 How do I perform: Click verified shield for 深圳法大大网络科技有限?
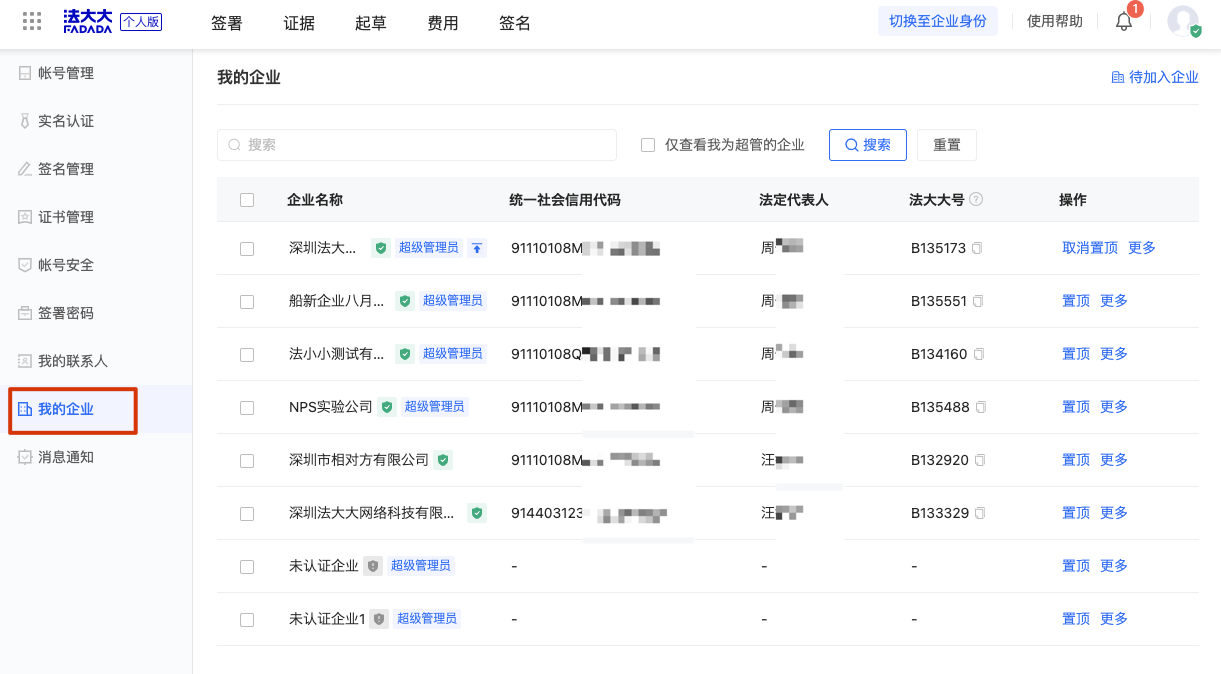pyautogui.click(x=477, y=513)
